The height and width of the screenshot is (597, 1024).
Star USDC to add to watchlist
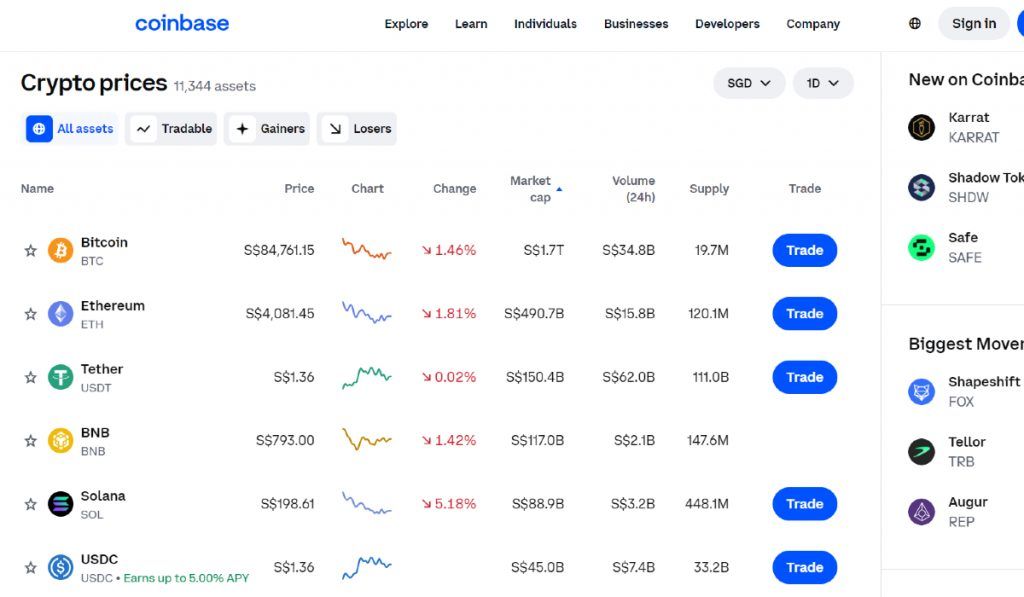(x=31, y=567)
